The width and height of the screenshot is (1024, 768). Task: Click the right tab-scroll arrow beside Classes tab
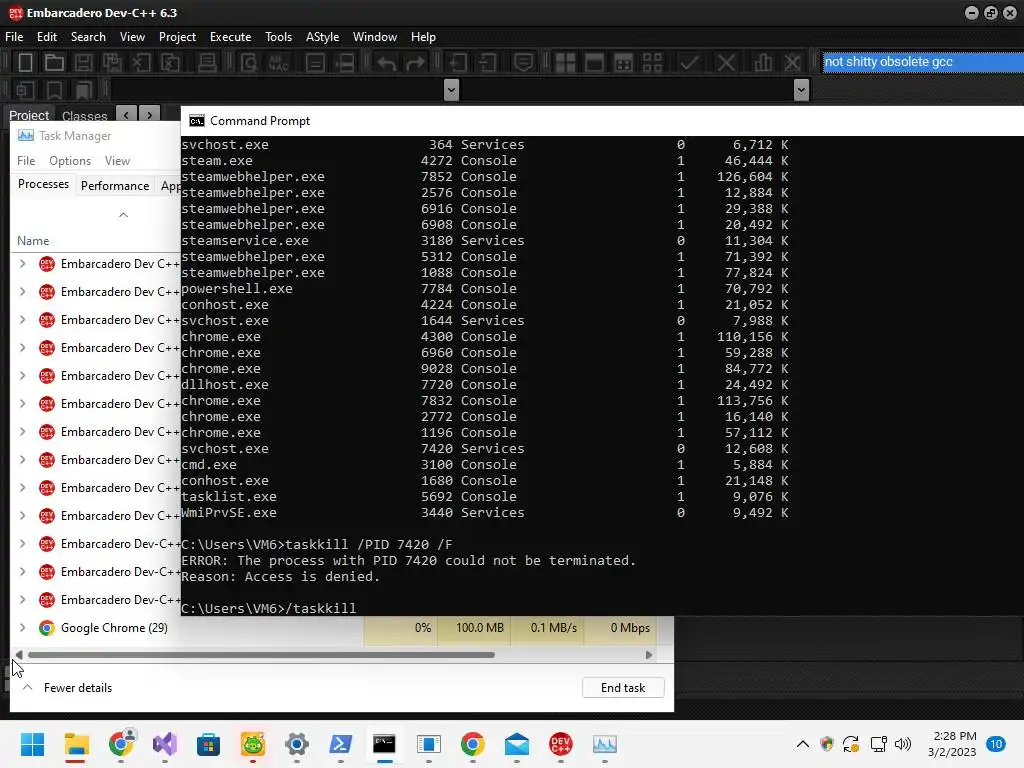coord(150,114)
